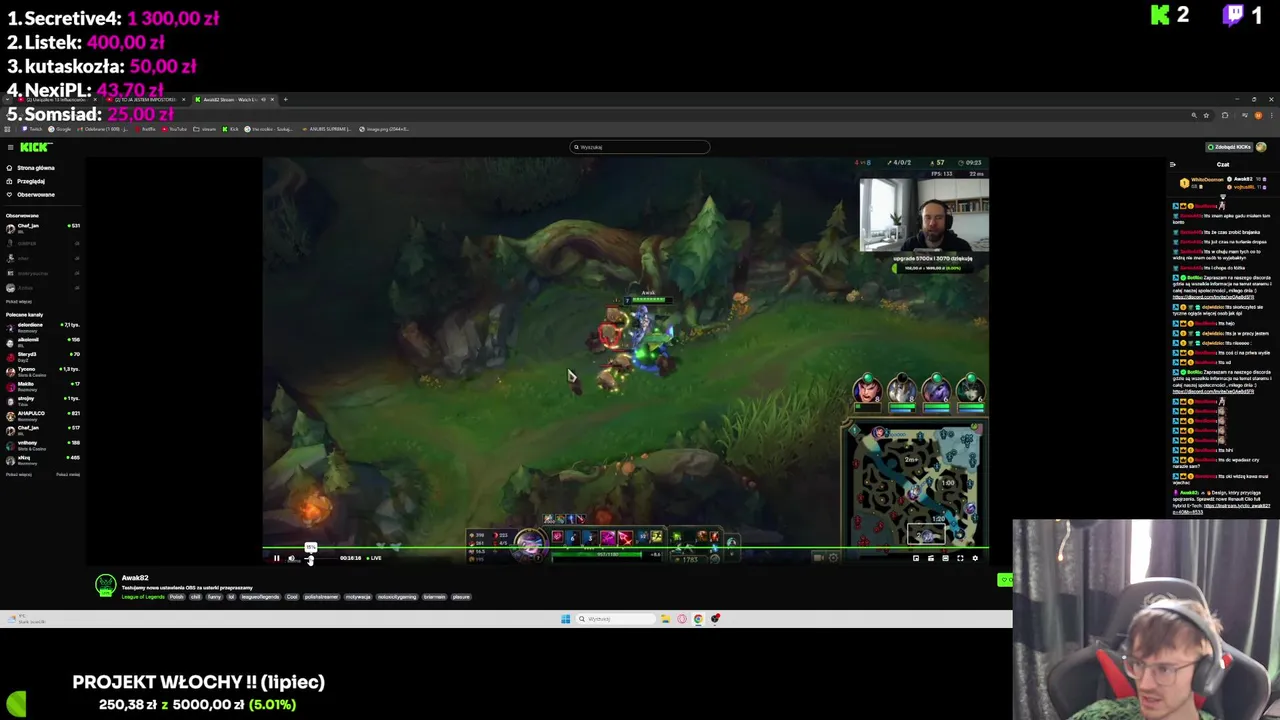Click the KICK logo
The image size is (1280, 720).
pos(35,147)
